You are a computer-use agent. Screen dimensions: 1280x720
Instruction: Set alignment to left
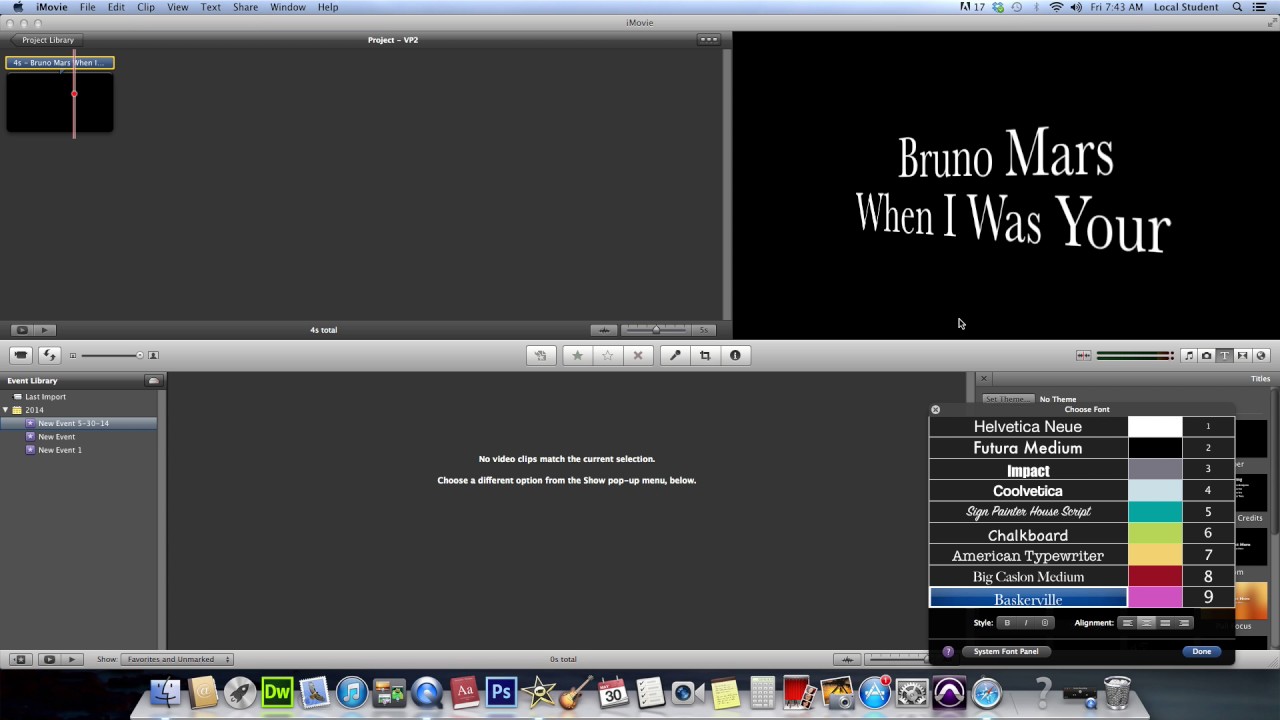pos(1127,623)
